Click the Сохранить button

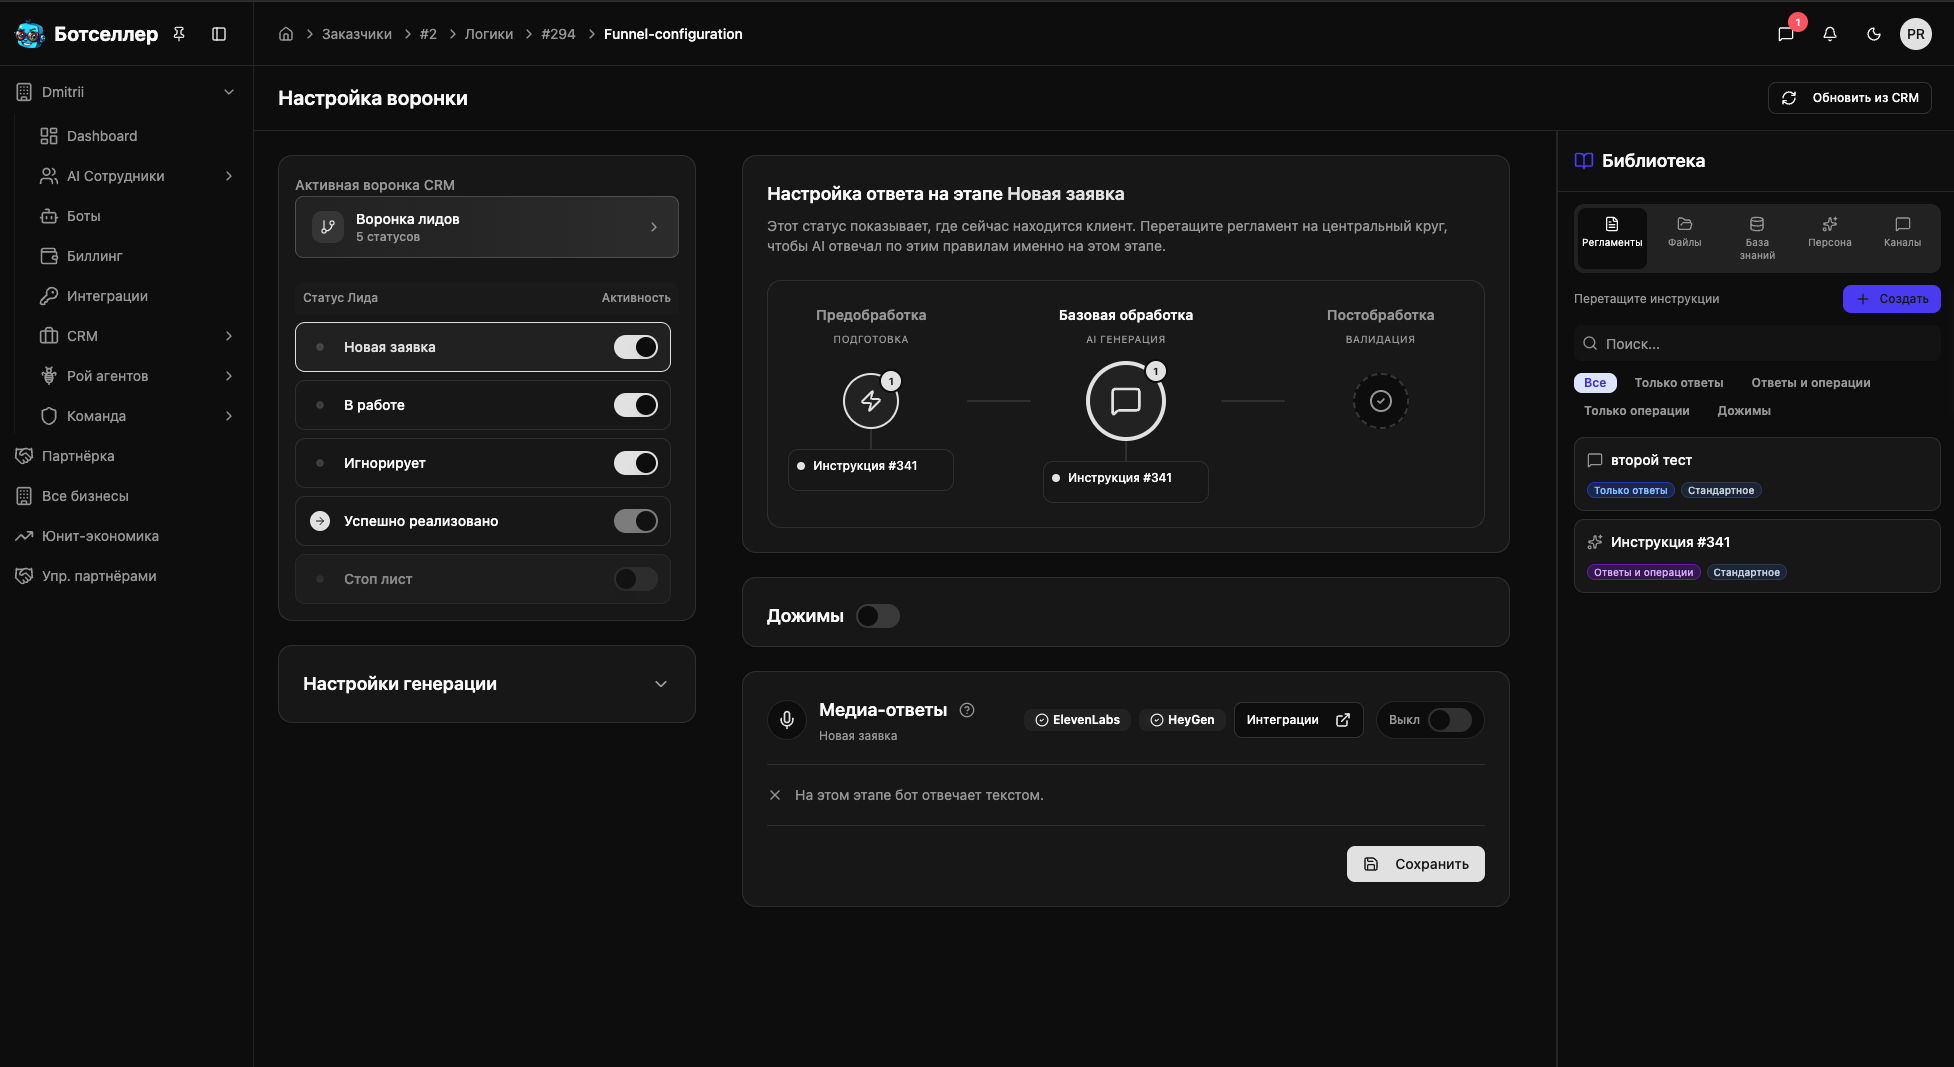1416,864
